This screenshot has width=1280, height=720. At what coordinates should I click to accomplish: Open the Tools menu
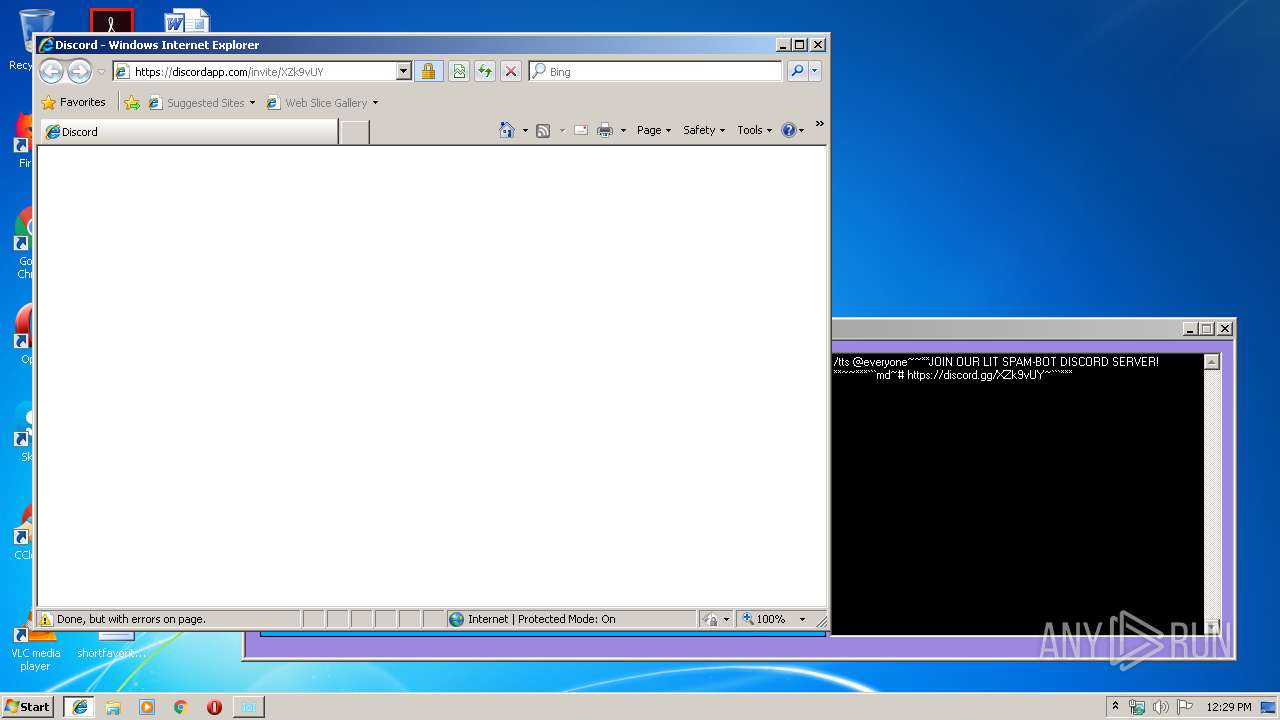pos(755,130)
